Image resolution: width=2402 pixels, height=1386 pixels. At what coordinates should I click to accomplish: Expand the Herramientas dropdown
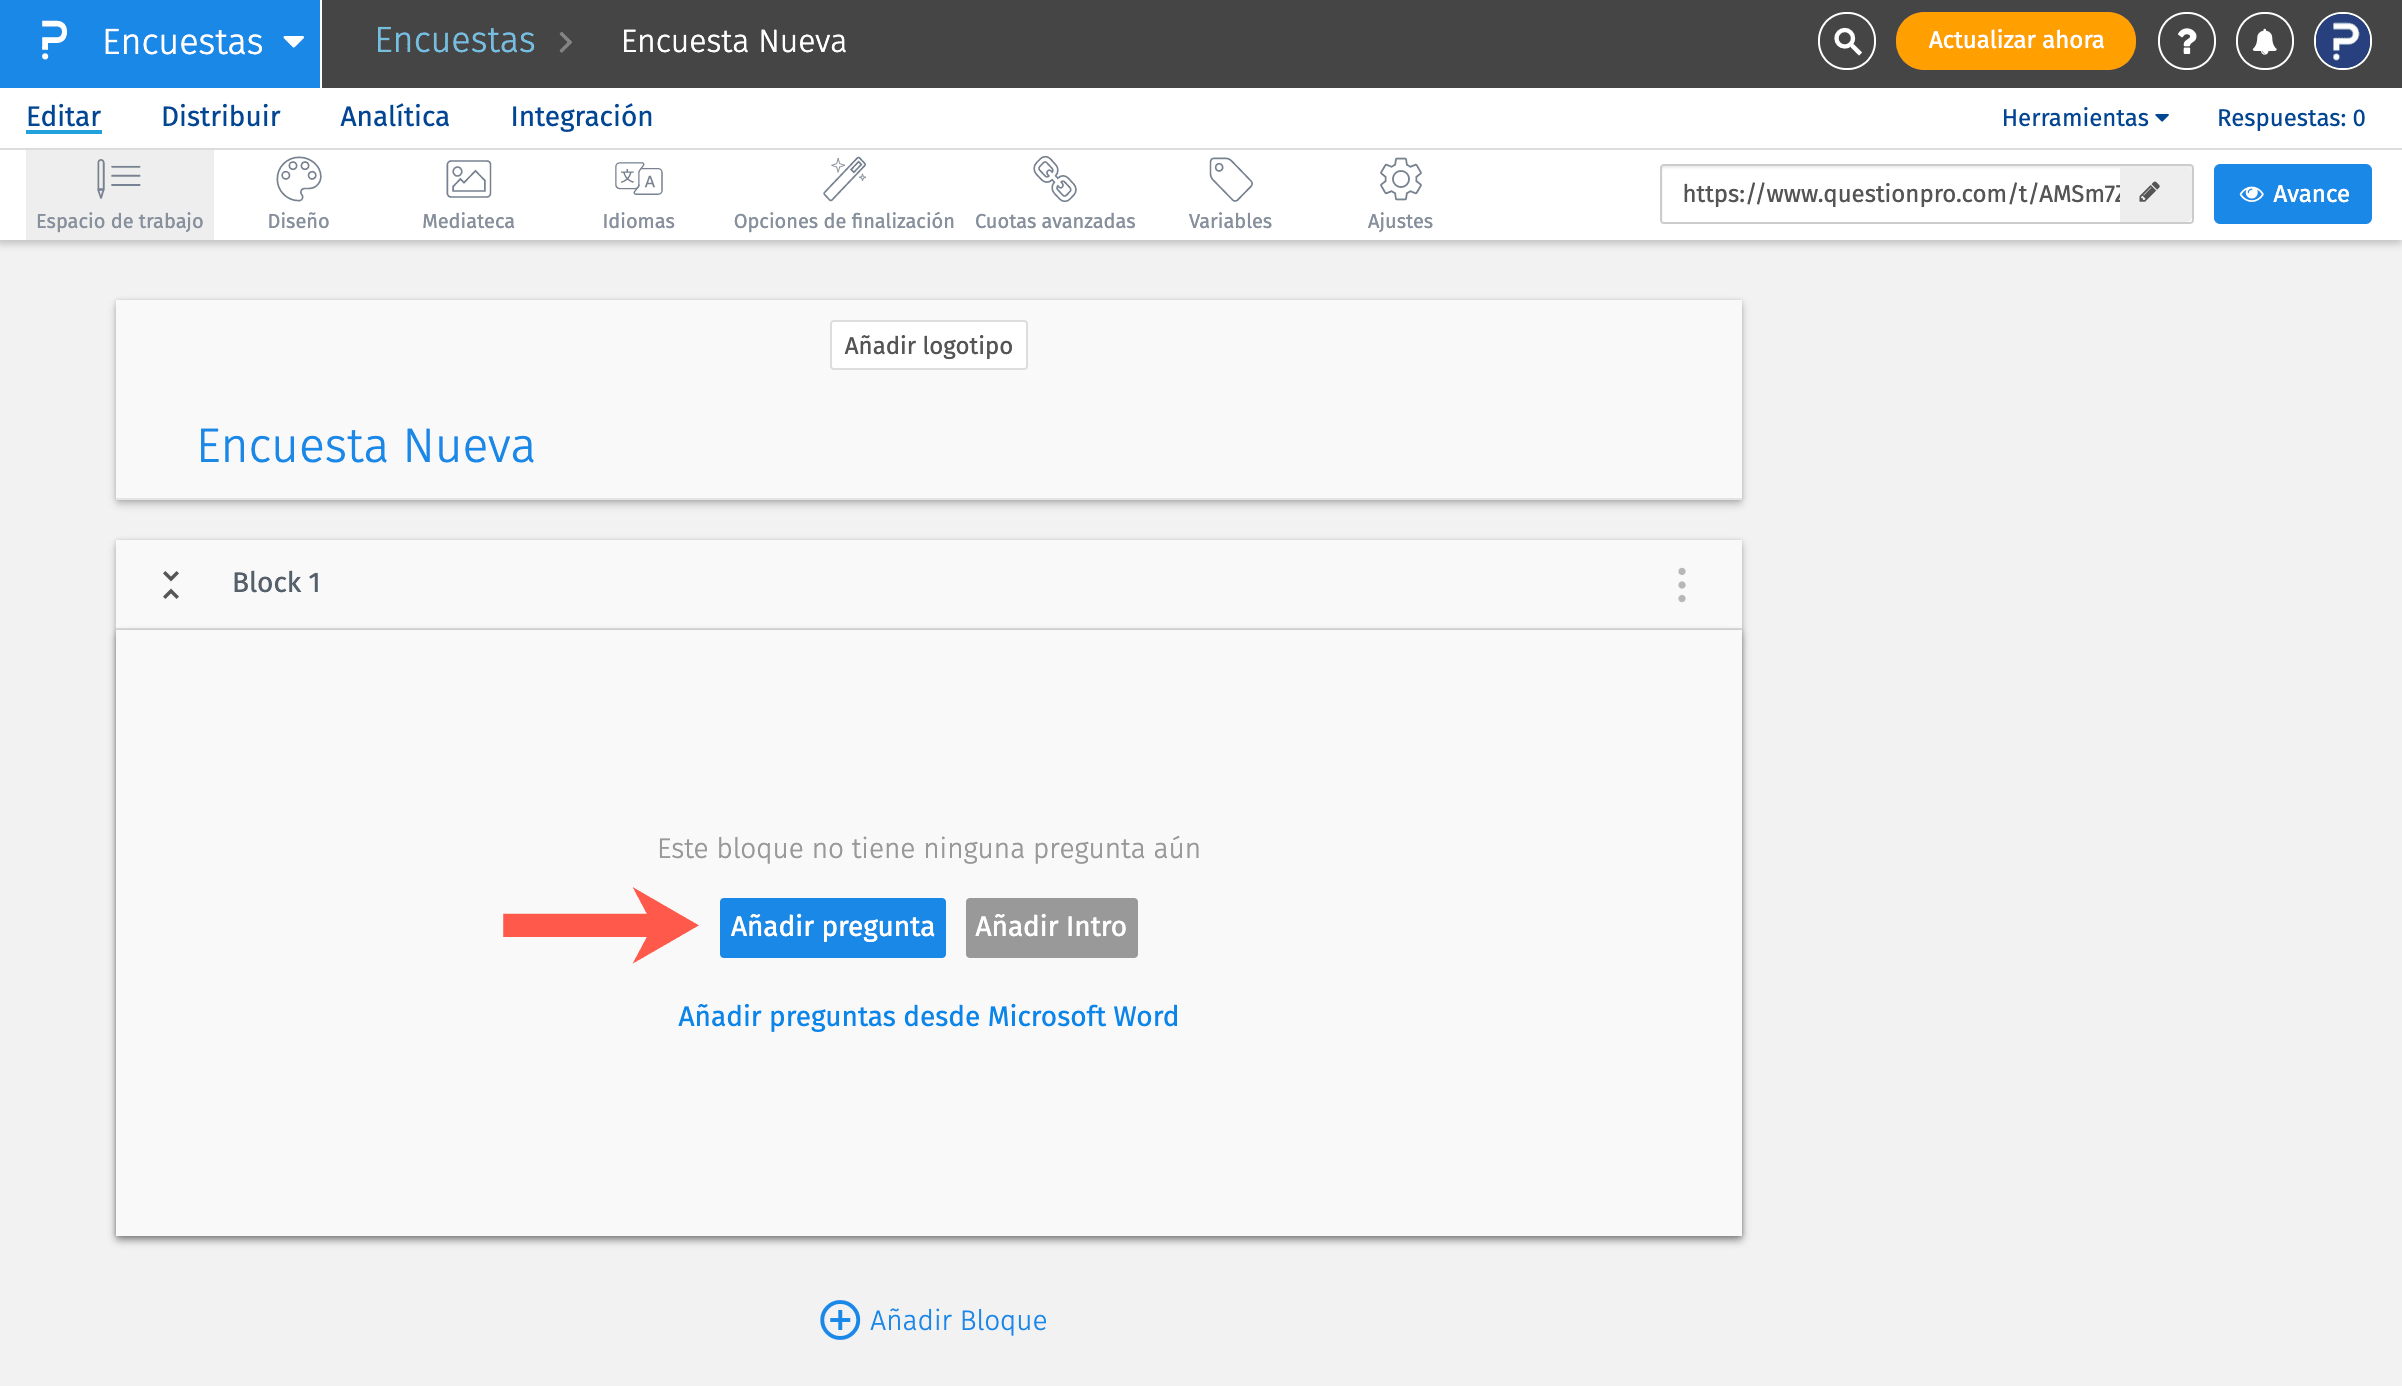point(2084,118)
